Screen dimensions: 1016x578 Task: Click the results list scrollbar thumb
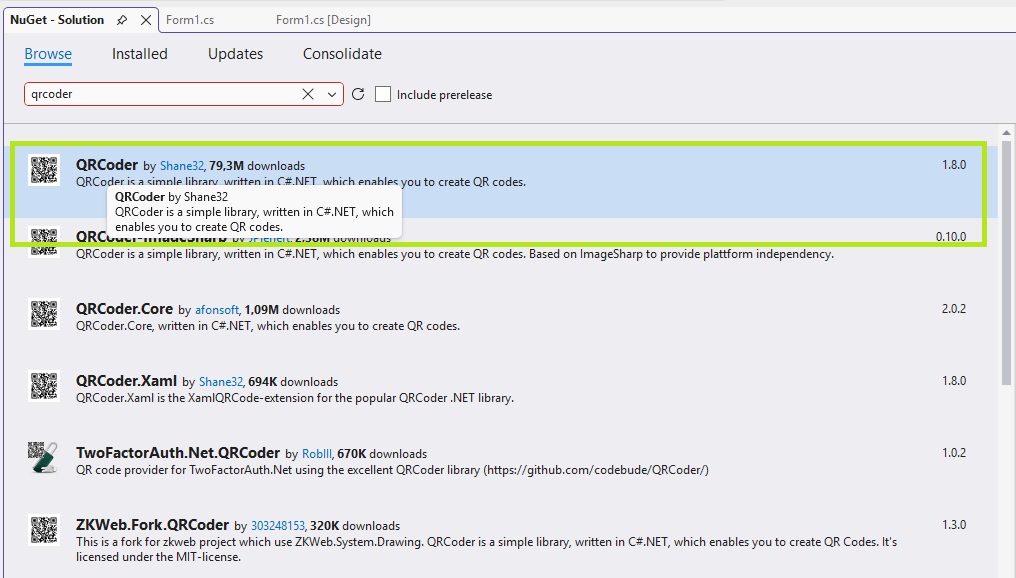(1006, 262)
